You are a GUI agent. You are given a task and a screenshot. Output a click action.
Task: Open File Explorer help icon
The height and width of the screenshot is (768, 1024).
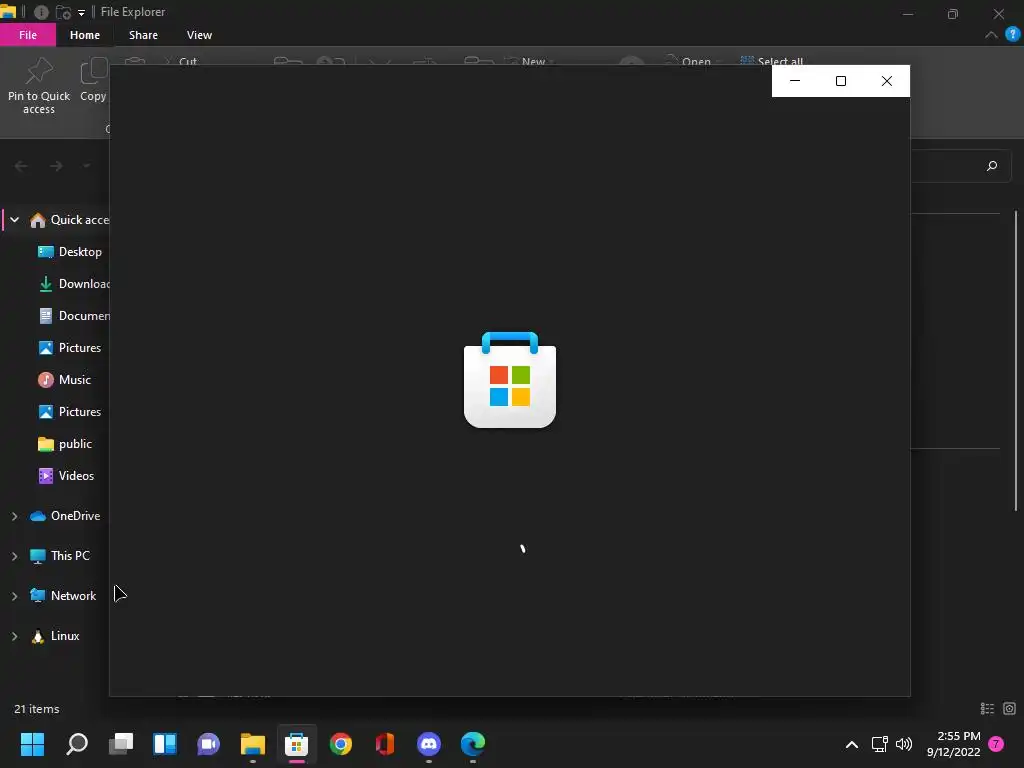coord(1012,35)
